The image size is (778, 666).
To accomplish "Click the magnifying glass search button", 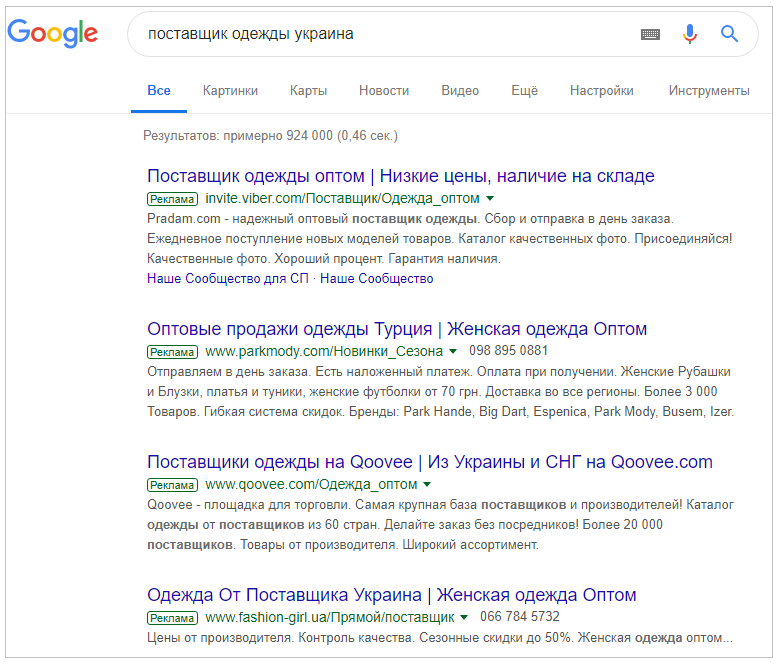I will tap(729, 34).
